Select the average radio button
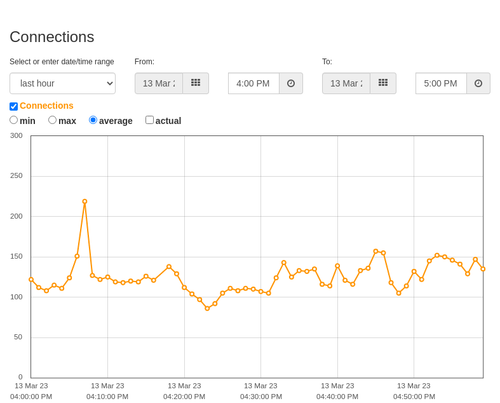The height and width of the screenshot is (403, 500). pos(93,120)
